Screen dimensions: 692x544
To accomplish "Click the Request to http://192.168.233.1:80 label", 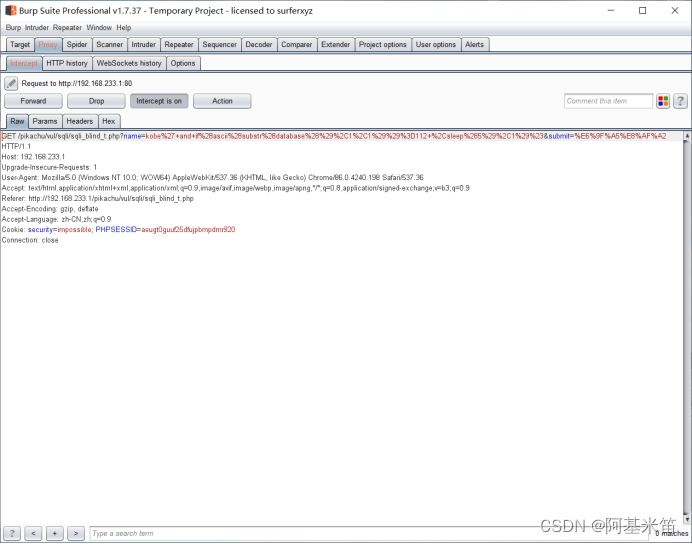I will pos(77,83).
